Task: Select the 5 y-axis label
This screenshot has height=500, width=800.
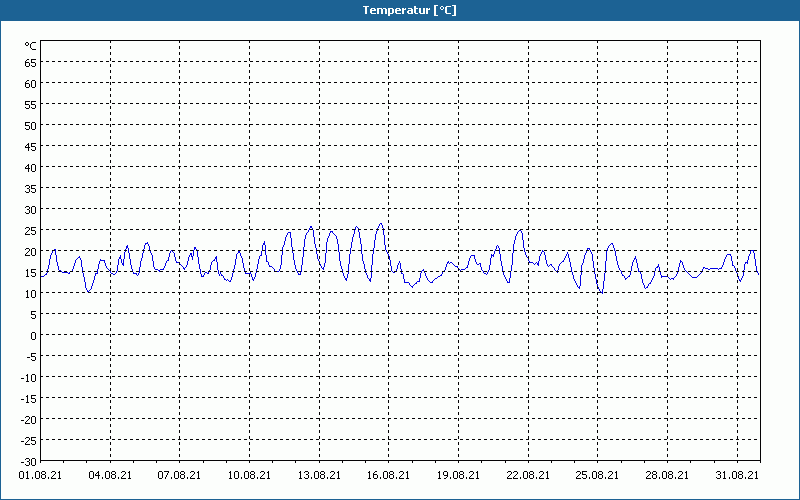Action: (x=34, y=315)
